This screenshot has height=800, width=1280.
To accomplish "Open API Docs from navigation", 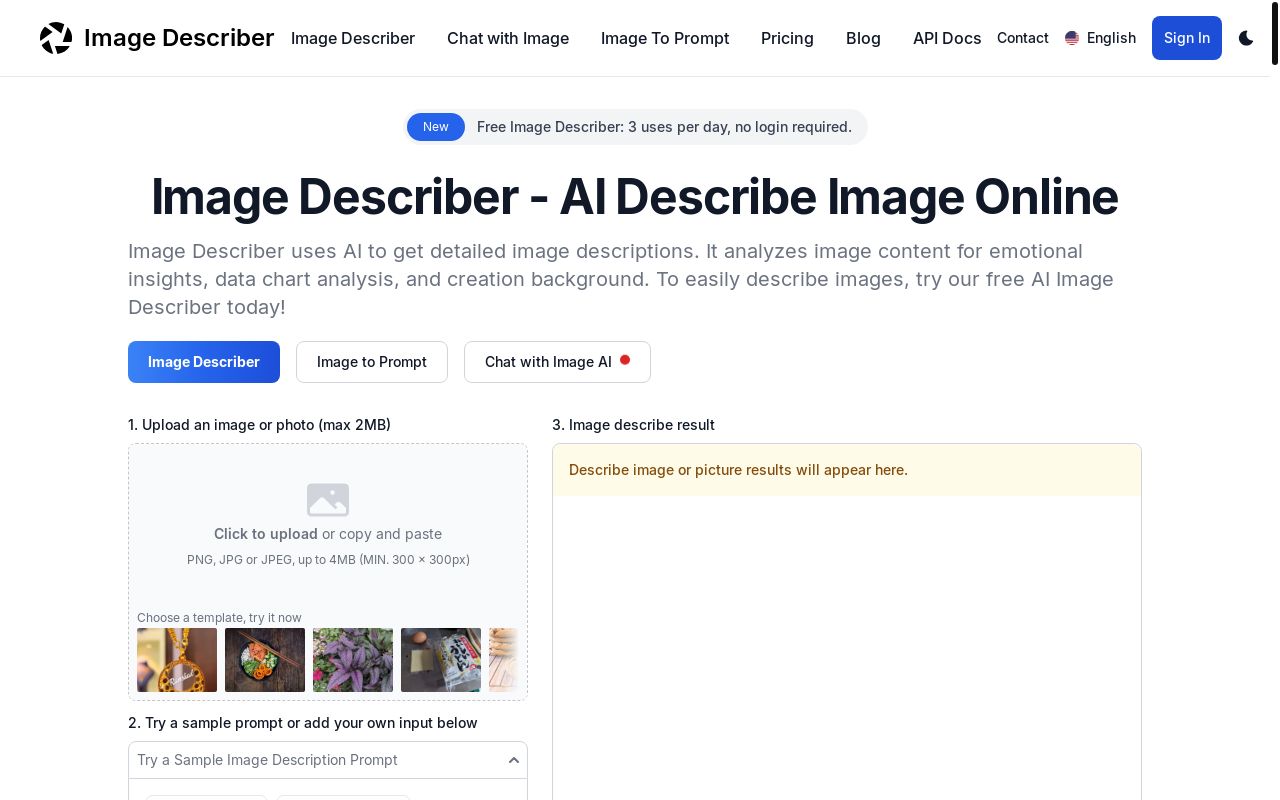I will tap(946, 38).
